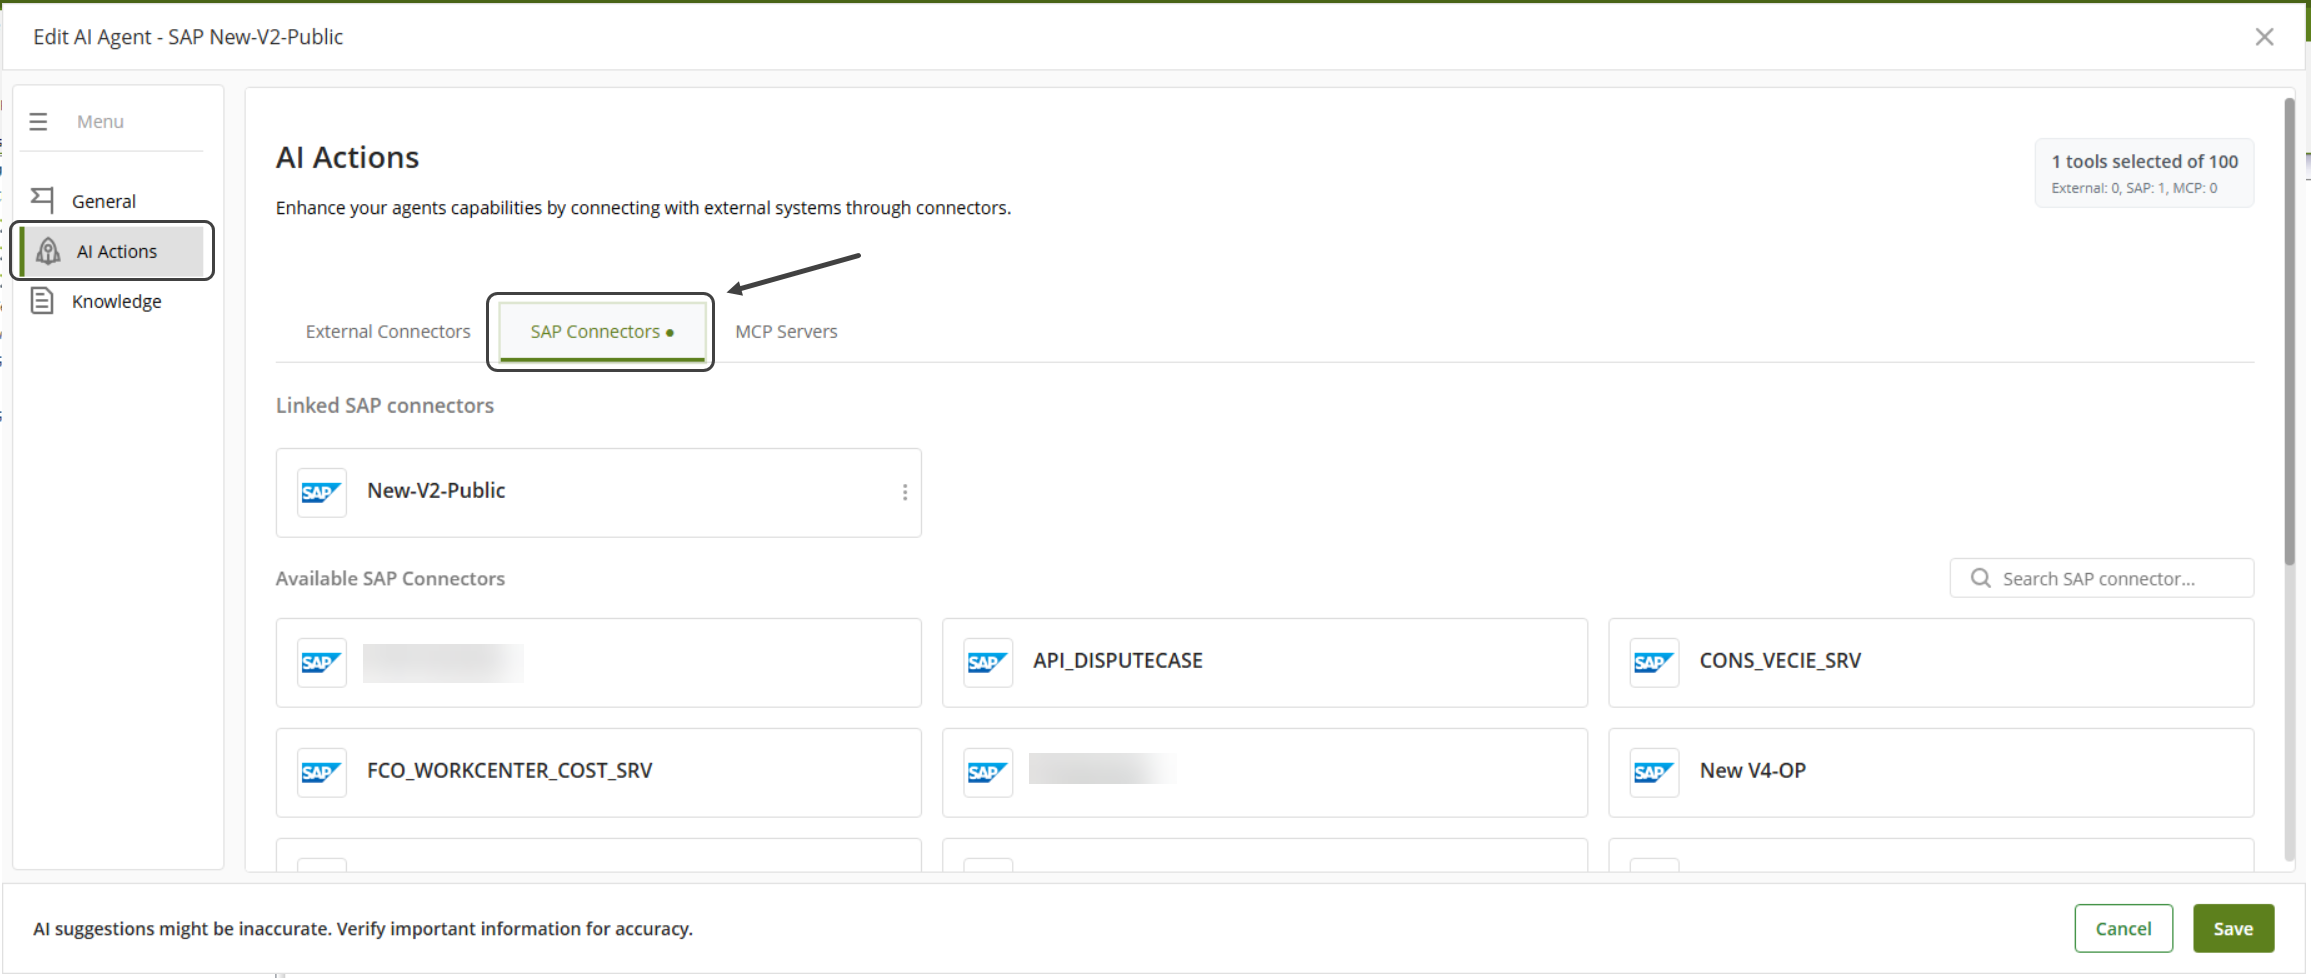Click the search magnifier icon
This screenshot has height=978, width=2311.
click(x=1980, y=578)
